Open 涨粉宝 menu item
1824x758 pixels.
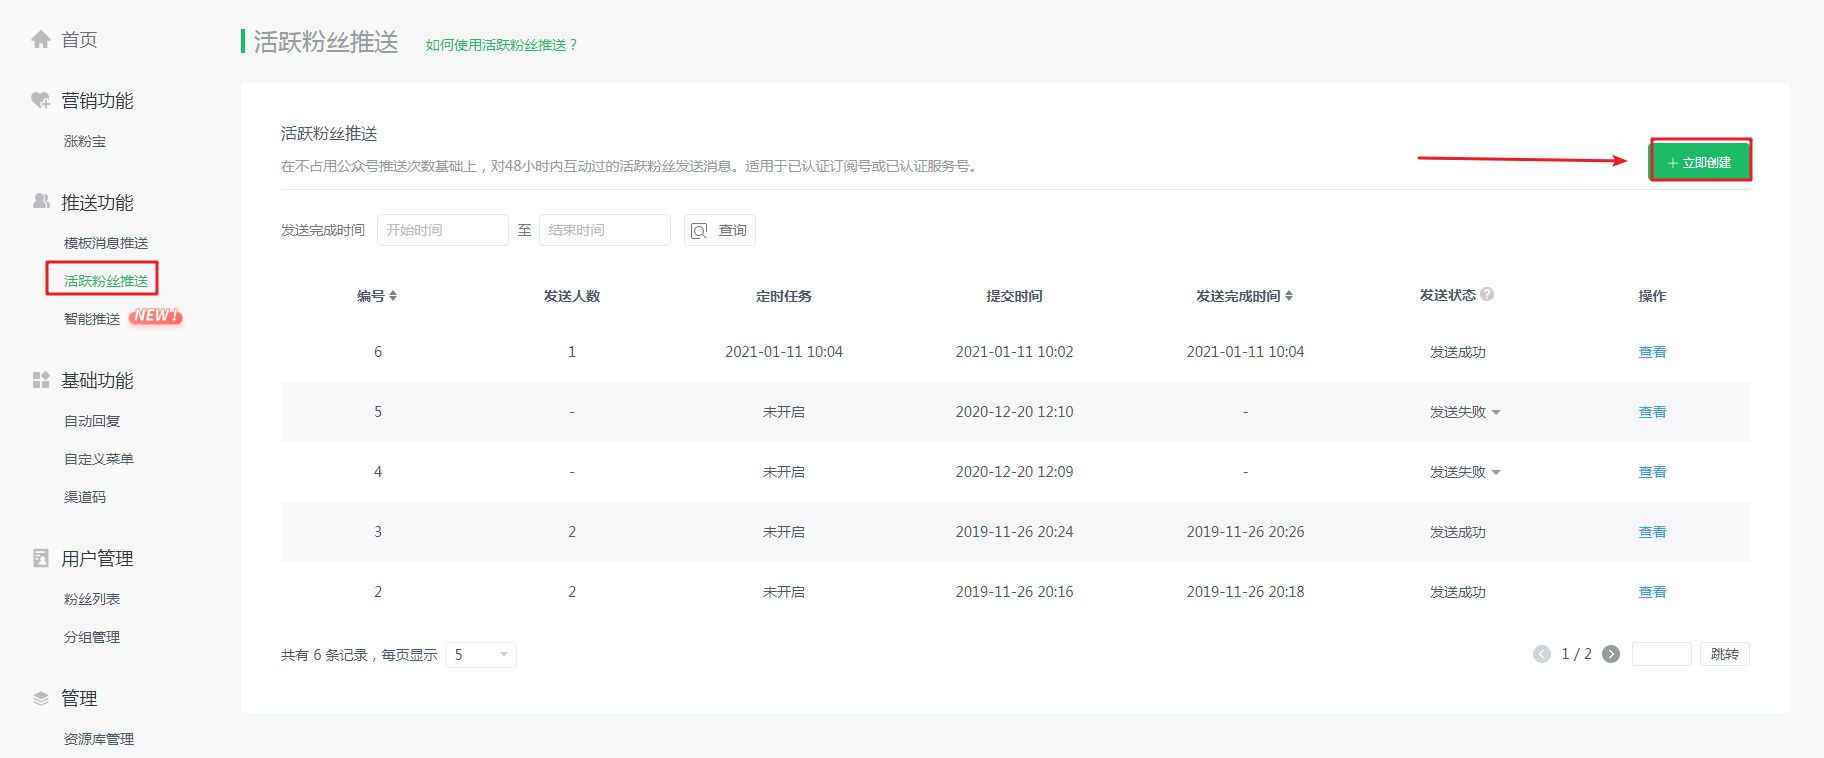coord(85,141)
